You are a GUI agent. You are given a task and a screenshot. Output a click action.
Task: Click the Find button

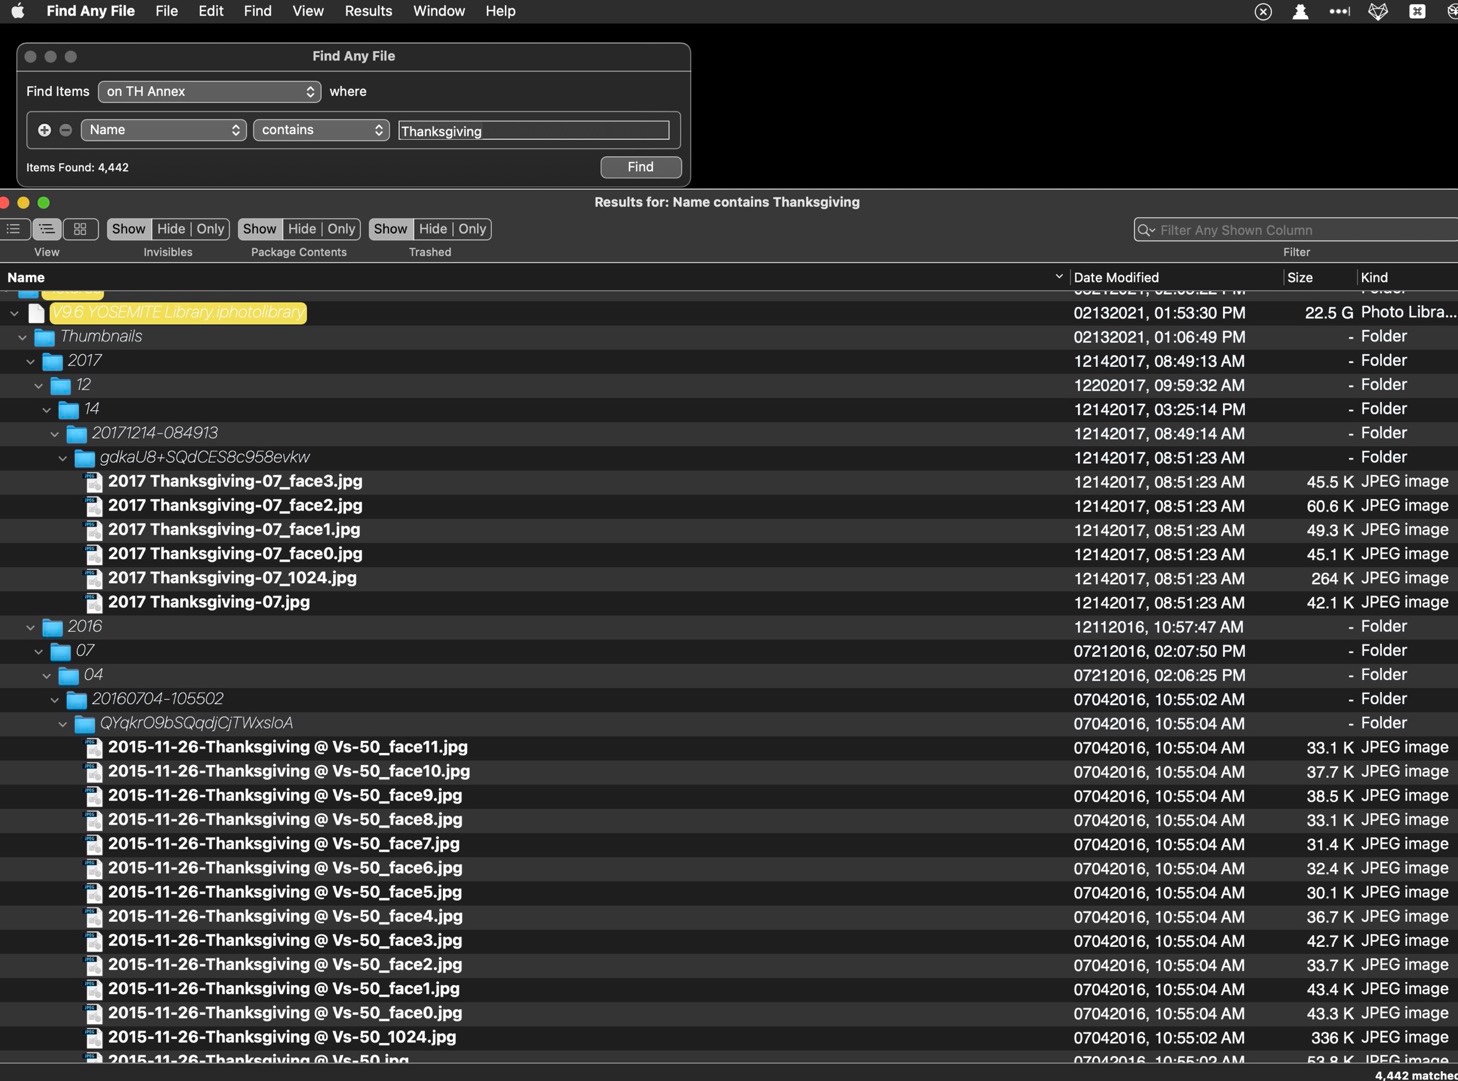(641, 167)
